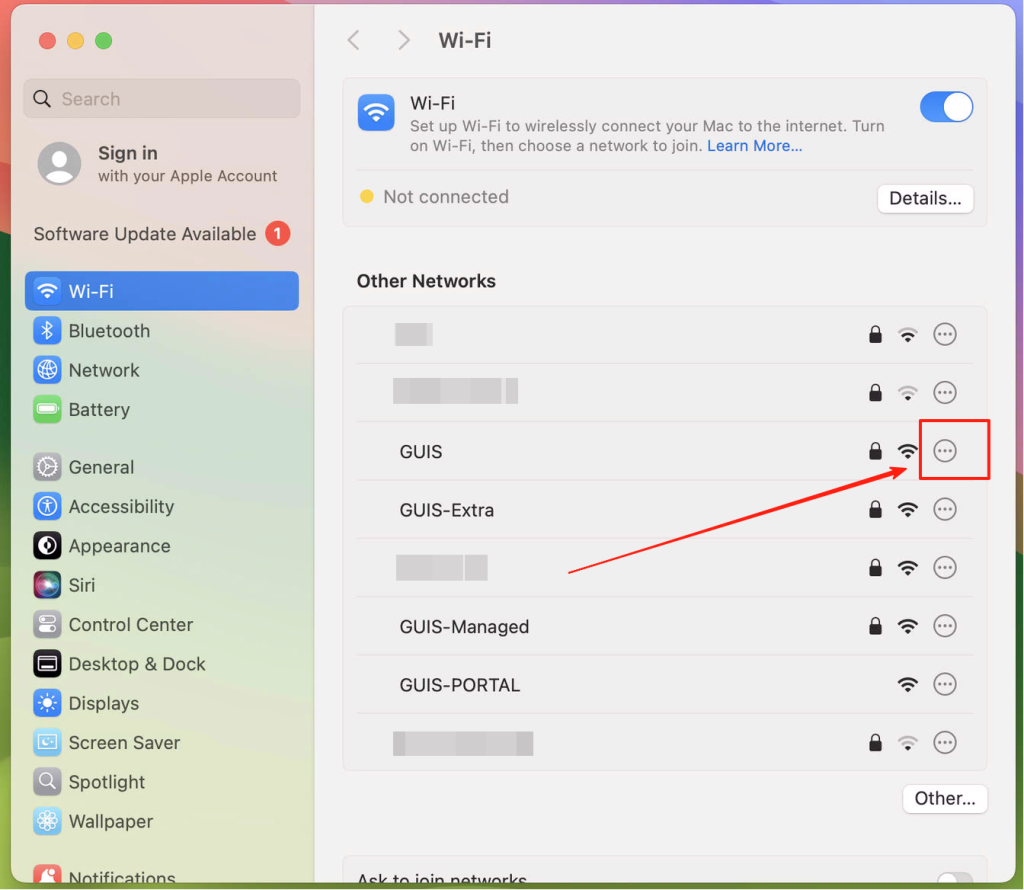Join the GUIS-Managed network

pos(464,627)
